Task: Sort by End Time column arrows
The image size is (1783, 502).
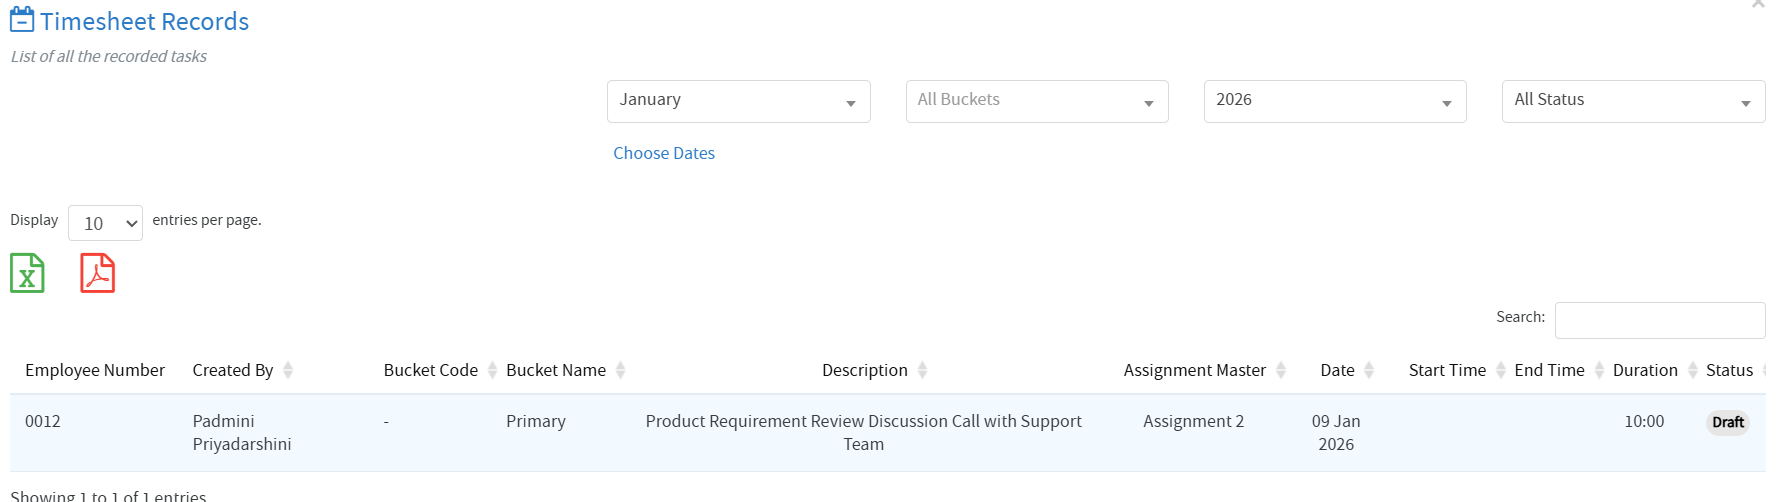Action: pyautogui.click(x=1599, y=371)
